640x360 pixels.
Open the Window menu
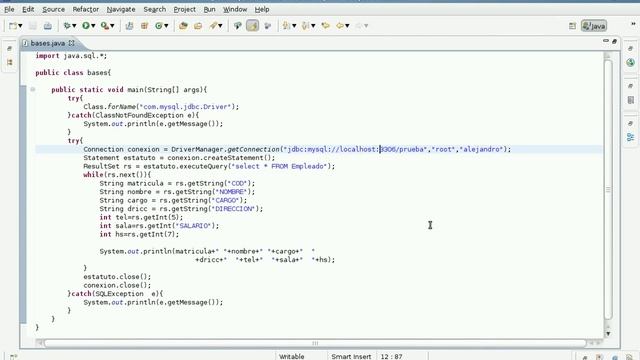coord(235,9)
